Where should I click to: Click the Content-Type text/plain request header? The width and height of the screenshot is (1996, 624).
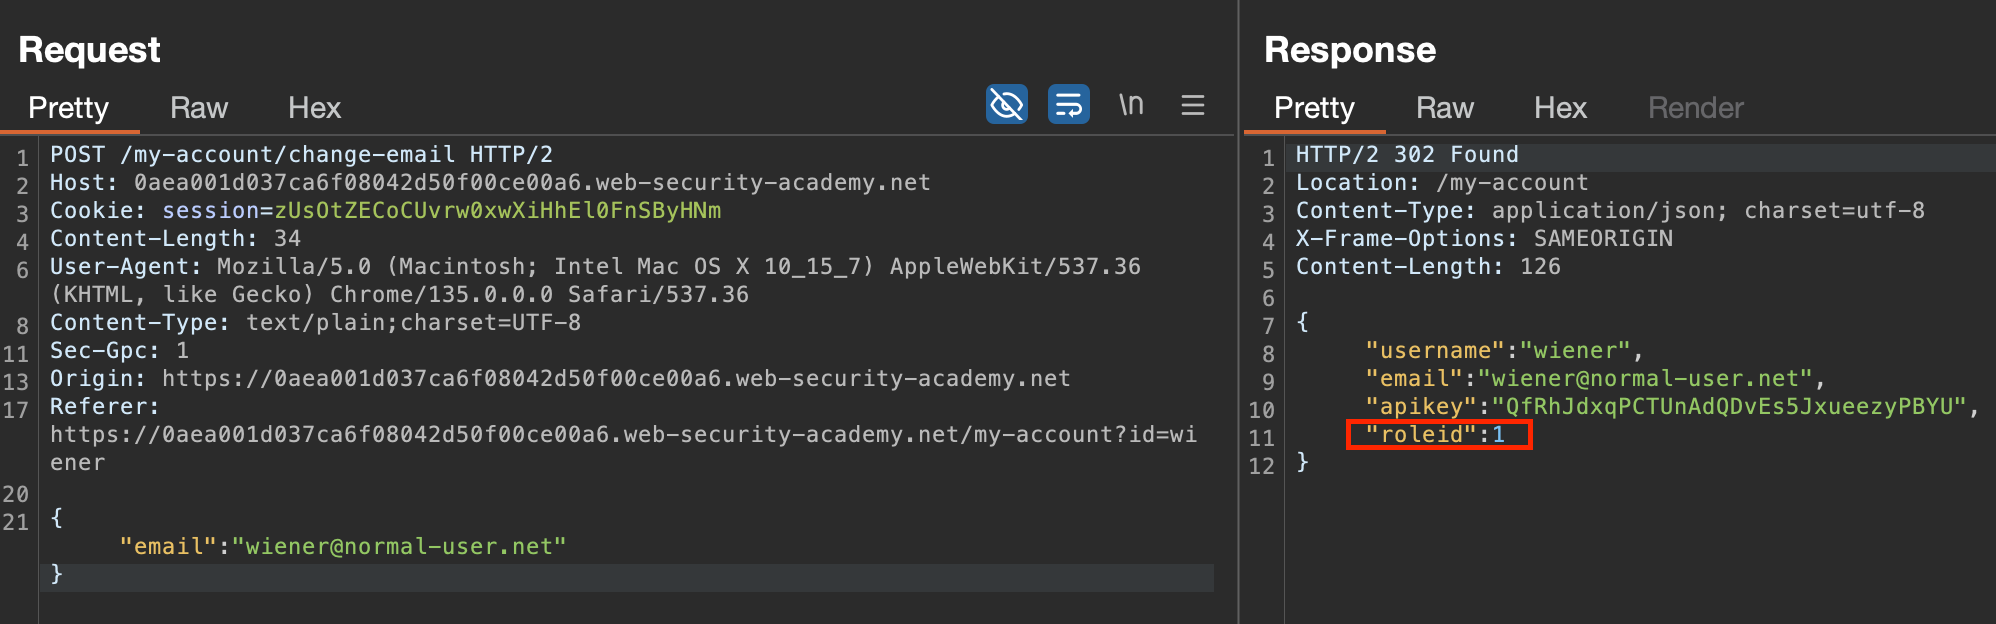[x=315, y=323]
